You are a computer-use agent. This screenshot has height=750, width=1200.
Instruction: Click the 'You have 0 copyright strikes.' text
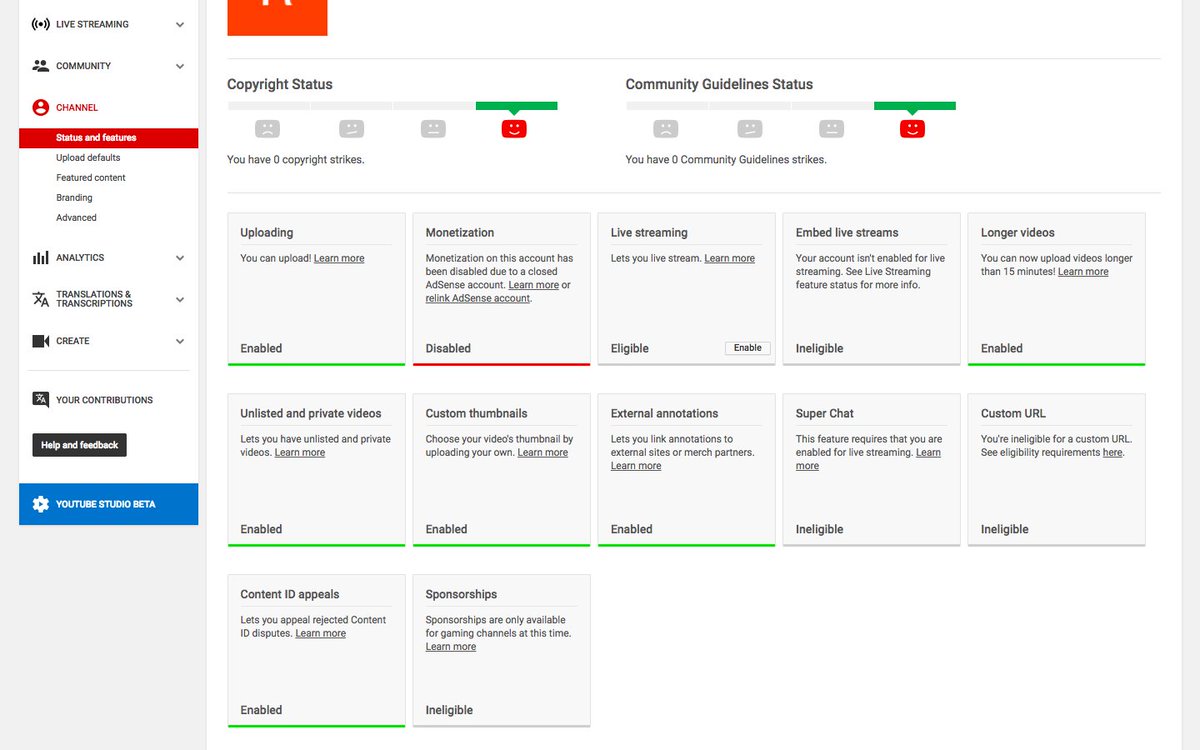click(296, 160)
